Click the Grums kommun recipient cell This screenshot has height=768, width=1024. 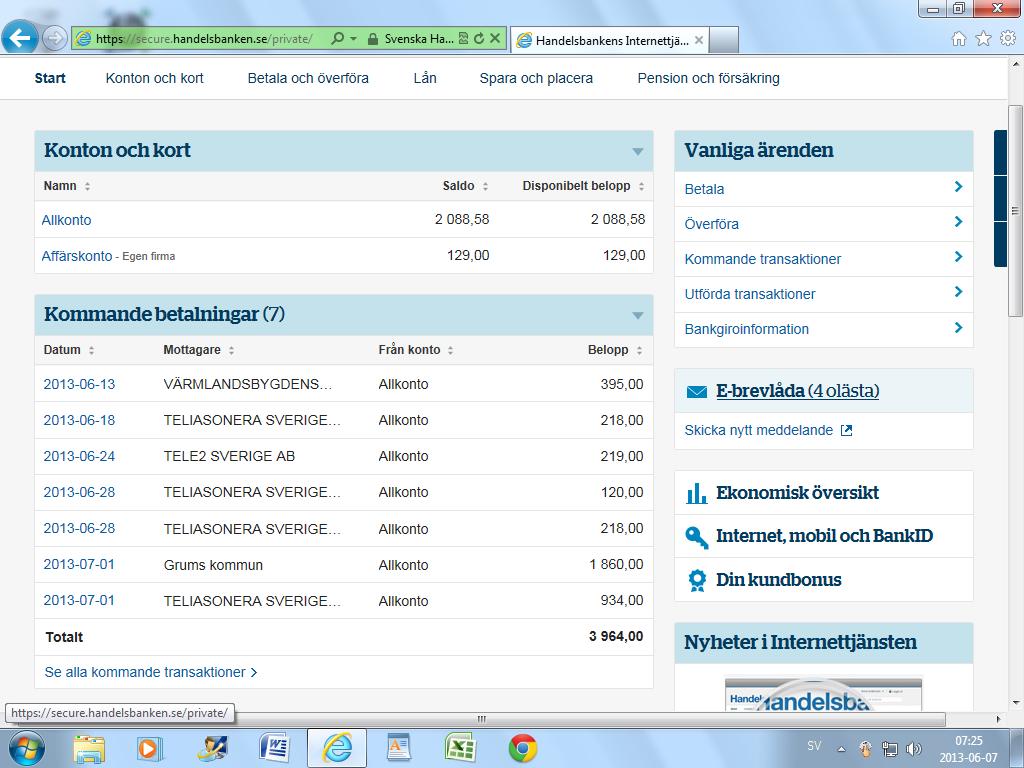(x=214, y=565)
